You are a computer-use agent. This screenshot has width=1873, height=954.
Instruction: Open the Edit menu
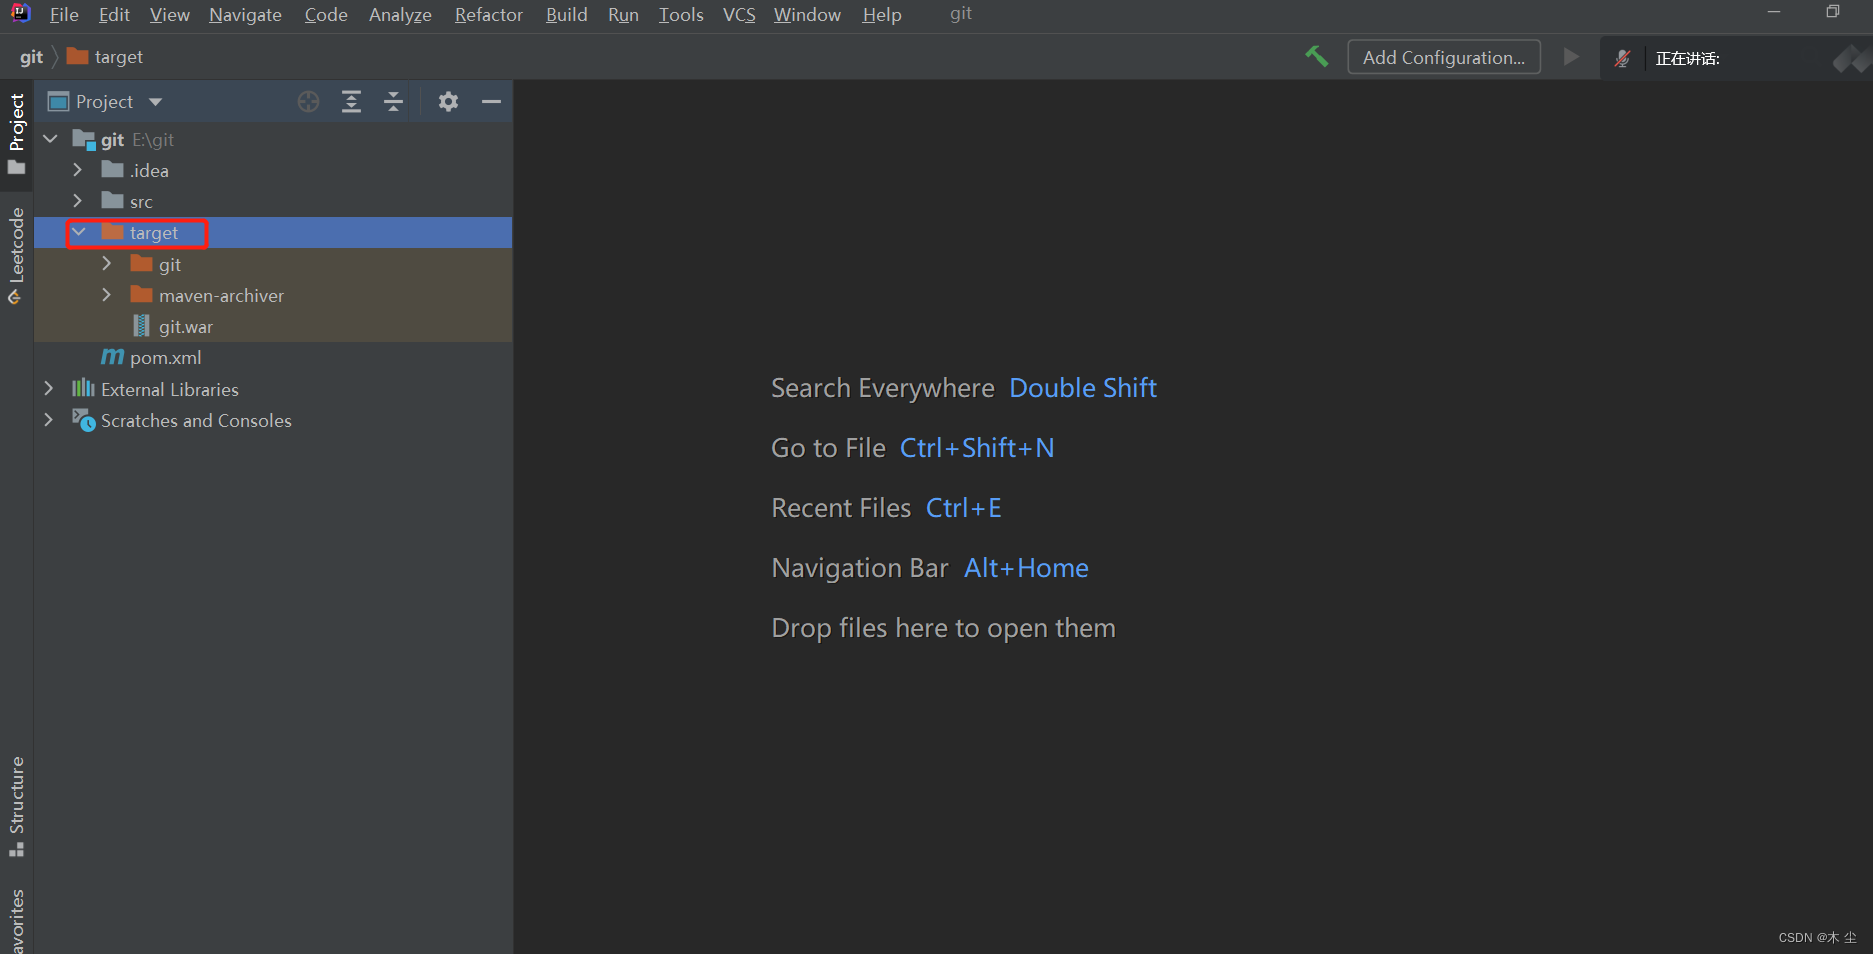pos(114,14)
